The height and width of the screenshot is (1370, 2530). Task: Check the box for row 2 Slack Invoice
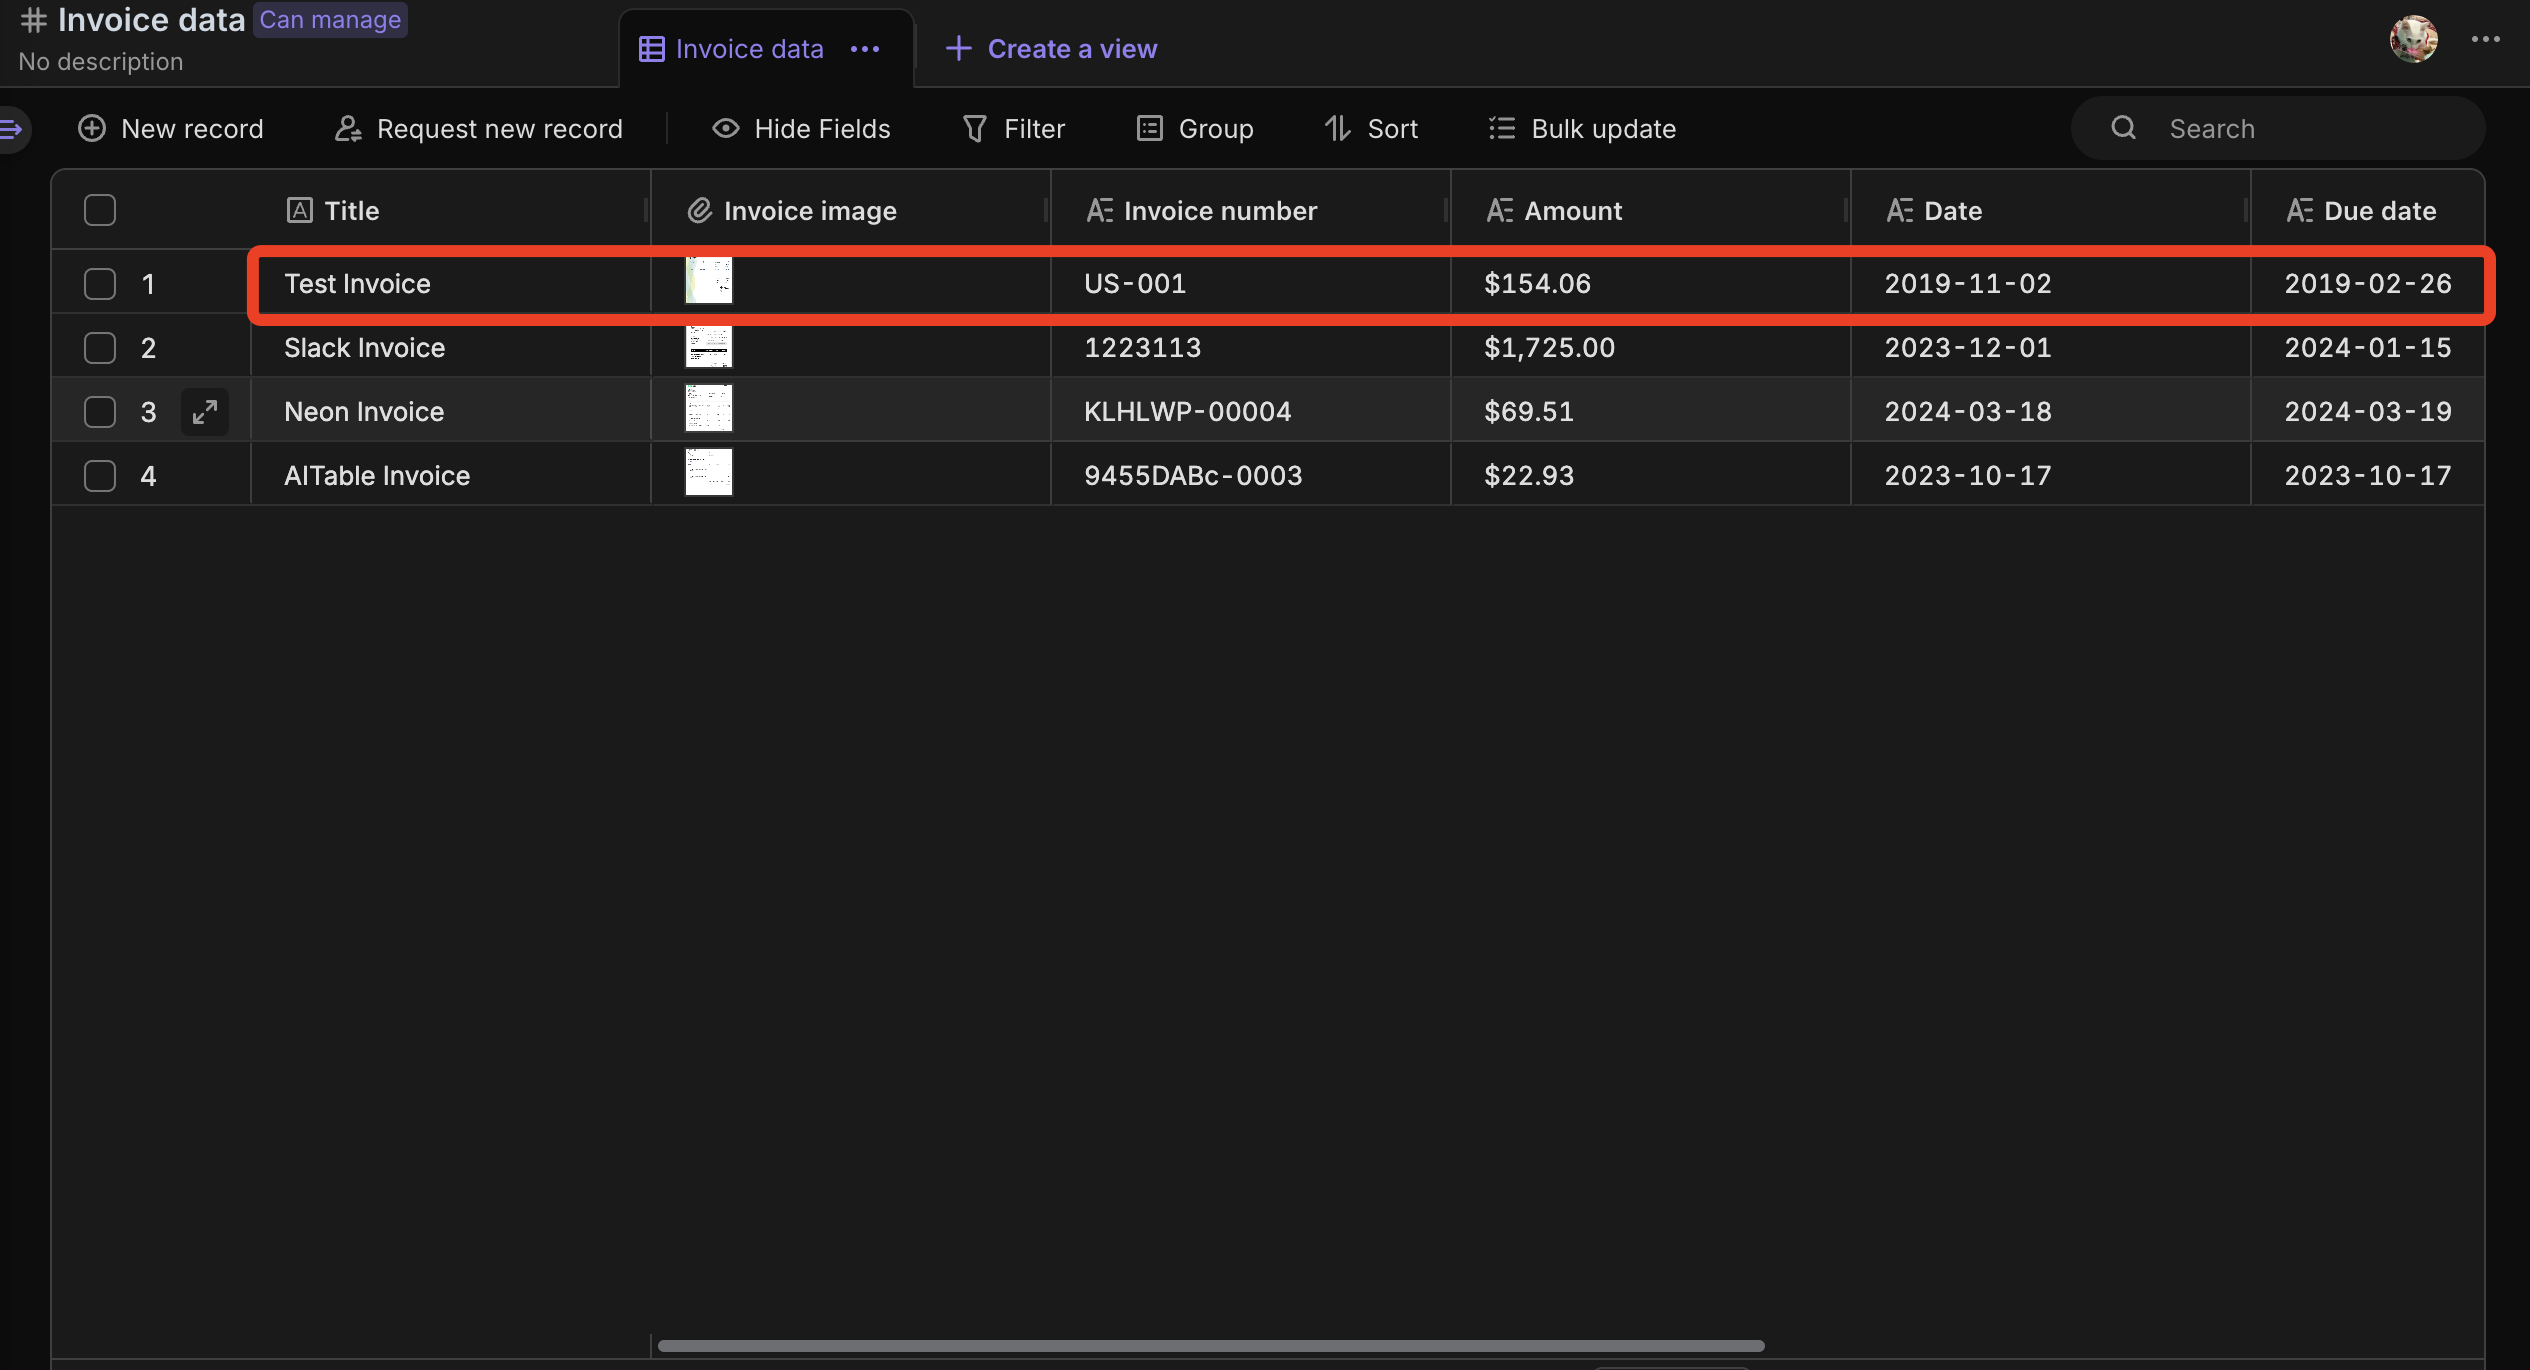(x=100, y=348)
